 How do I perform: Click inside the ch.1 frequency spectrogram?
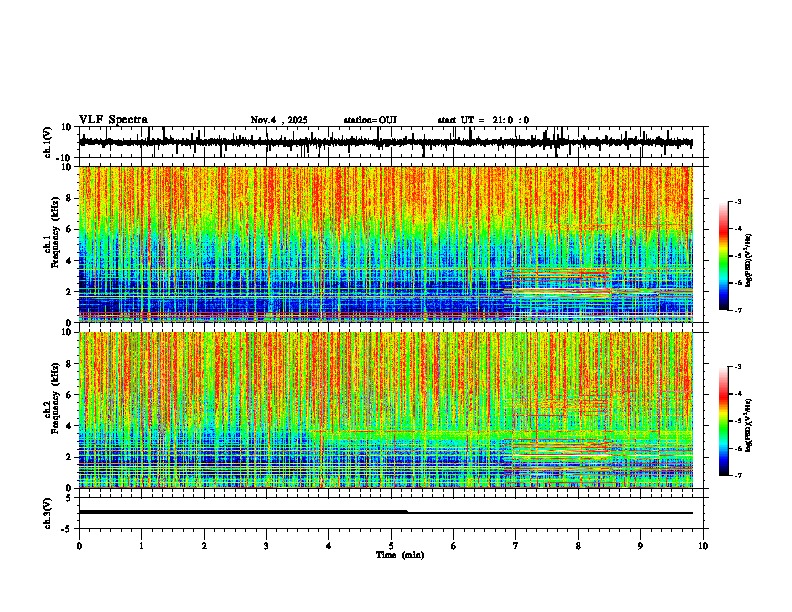pos(385,244)
